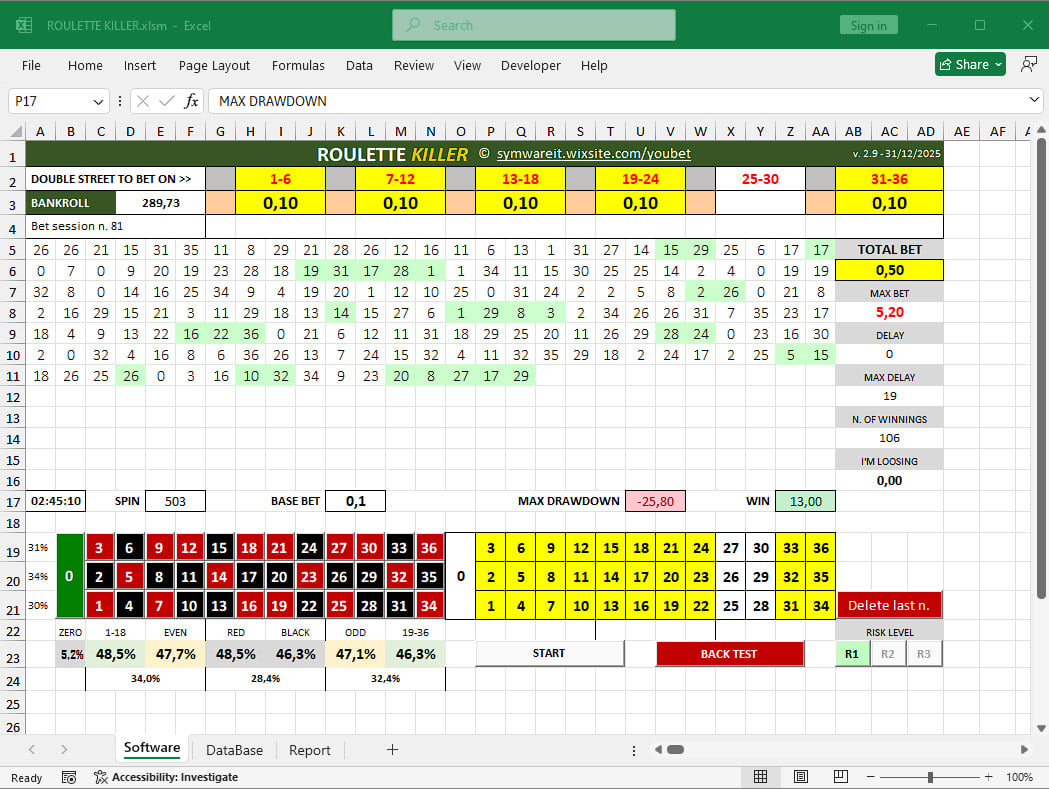The width and height of the screenshot is (1049, 789).
Task: Click the search input field
Action: pyautogui.click(x=534, y=25)
